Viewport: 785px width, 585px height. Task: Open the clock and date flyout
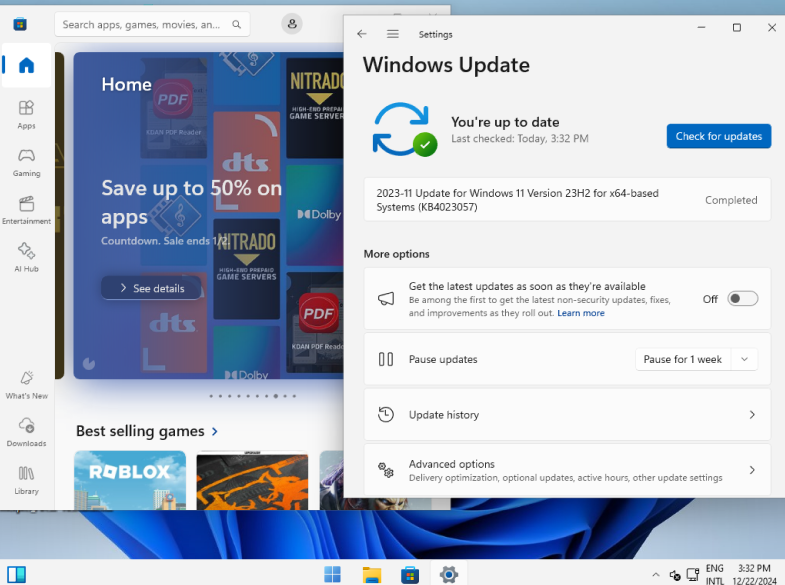pos(754,574)
